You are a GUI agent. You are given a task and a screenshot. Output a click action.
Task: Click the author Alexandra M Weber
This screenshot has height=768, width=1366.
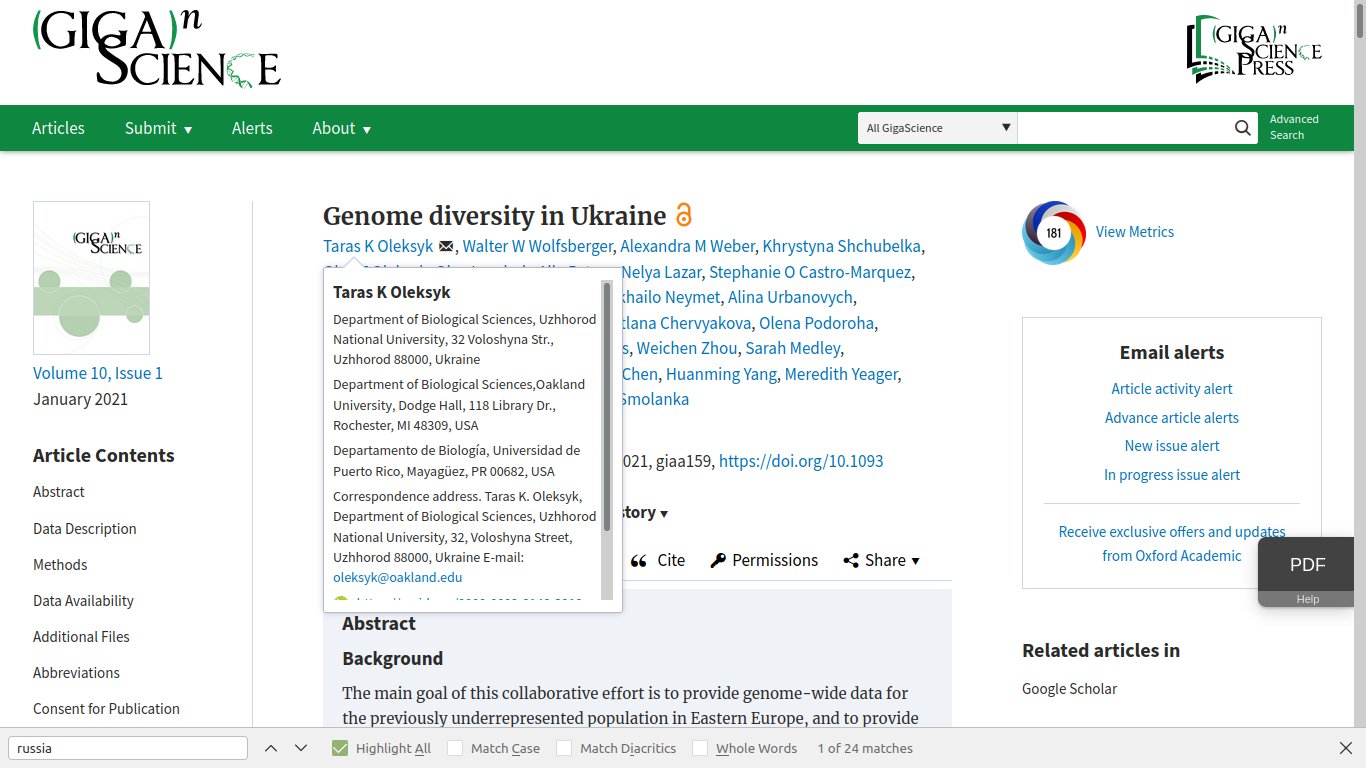tap(687, 246)
